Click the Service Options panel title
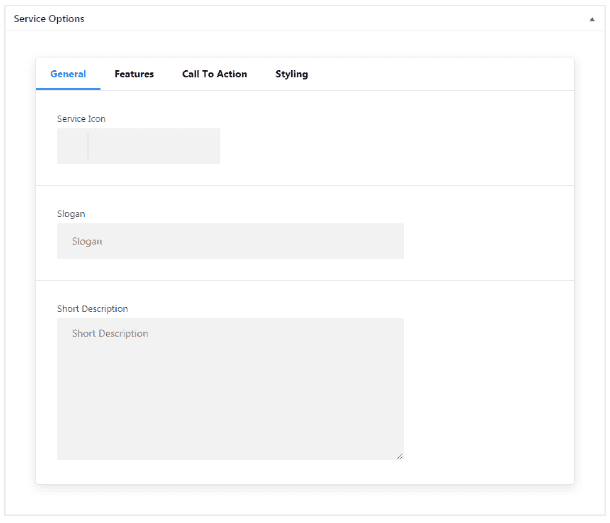Image resolution: width=610 pixels, height=523 pixels. point(49,19)
